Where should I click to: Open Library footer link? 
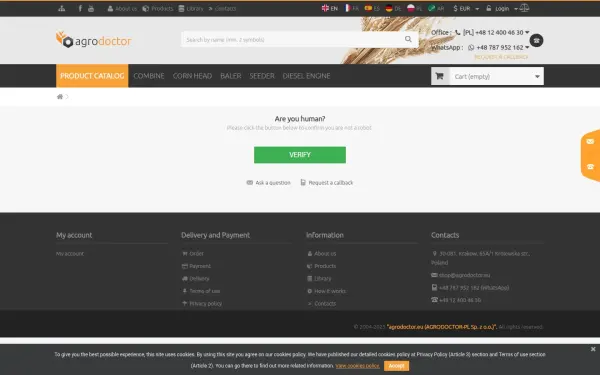click(319, 279)
